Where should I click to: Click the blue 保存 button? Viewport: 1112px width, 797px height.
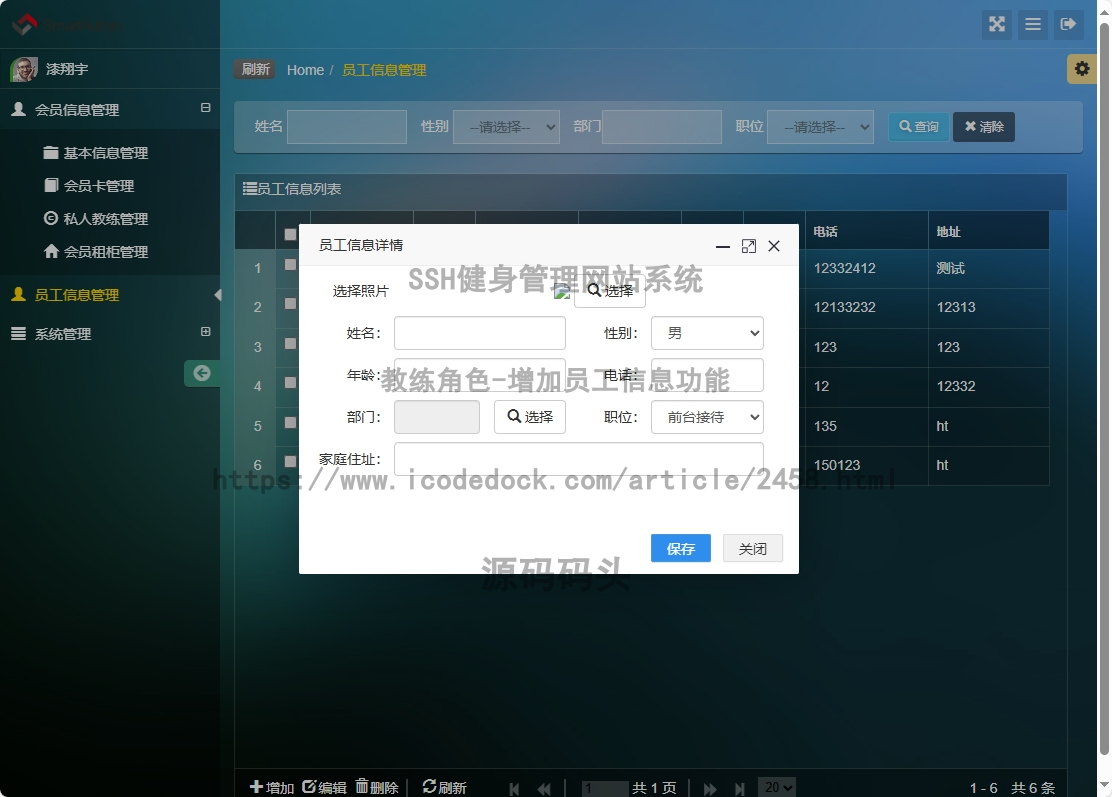[x=681, y=548]
